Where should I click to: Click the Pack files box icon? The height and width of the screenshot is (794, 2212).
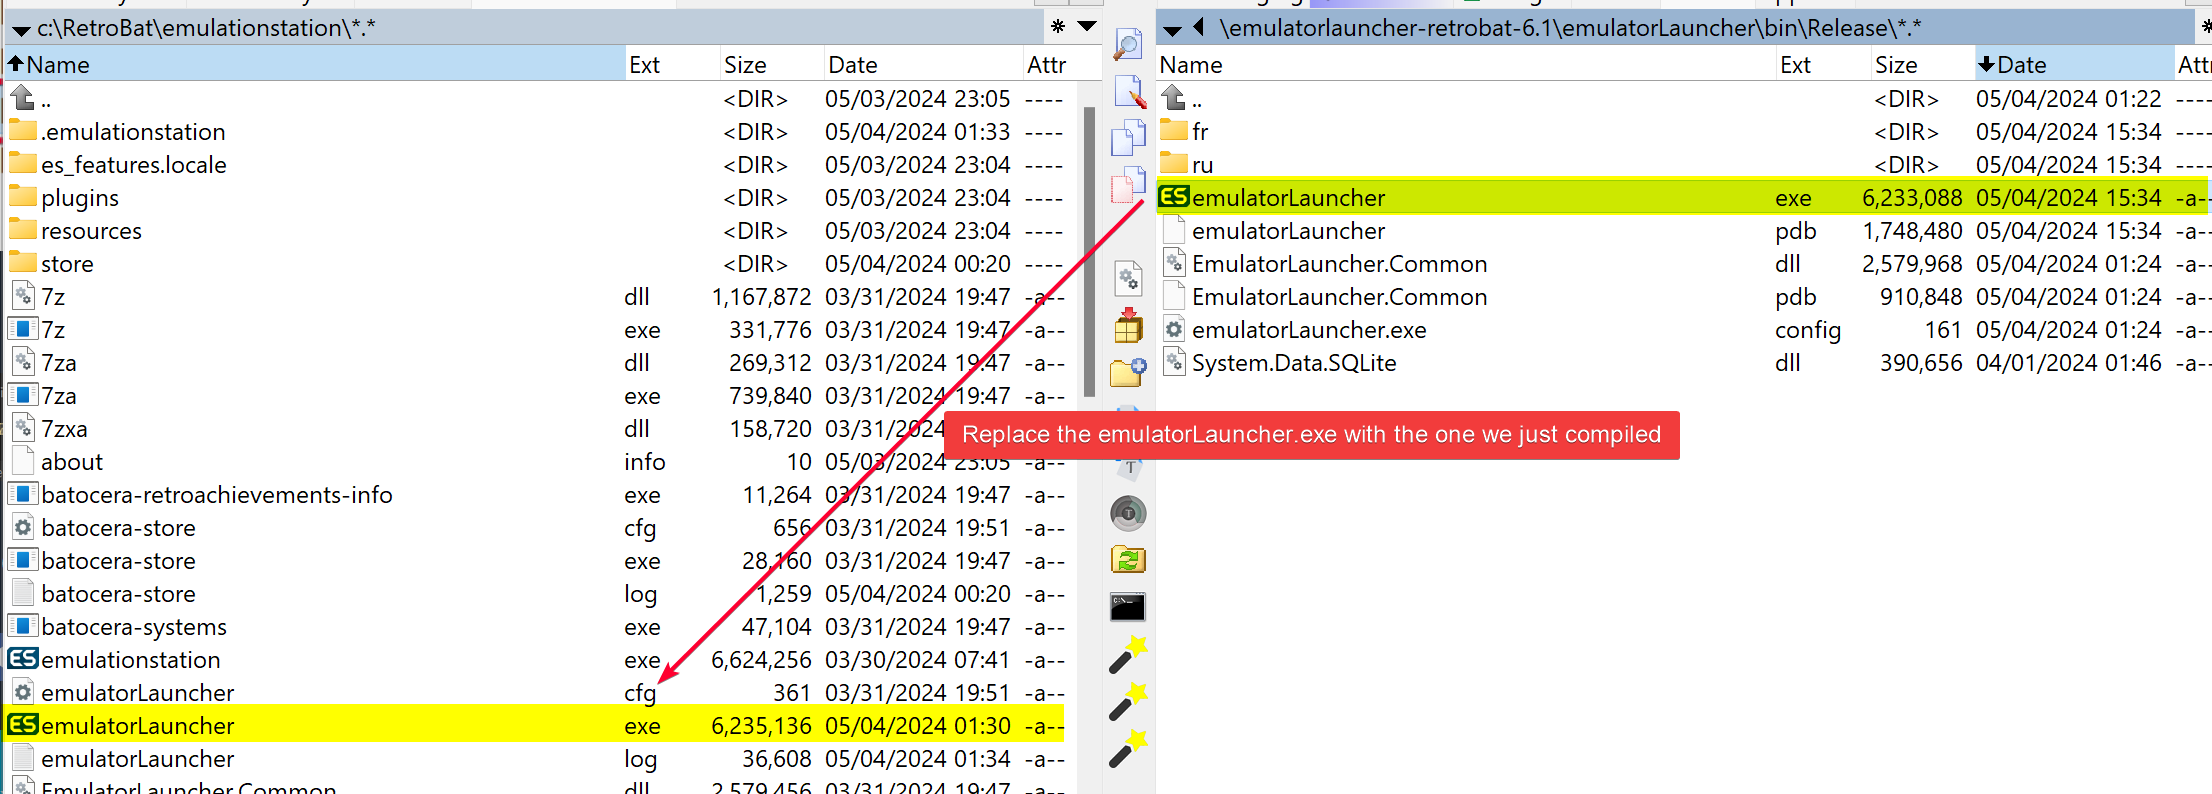click(x=1128, y=326)
